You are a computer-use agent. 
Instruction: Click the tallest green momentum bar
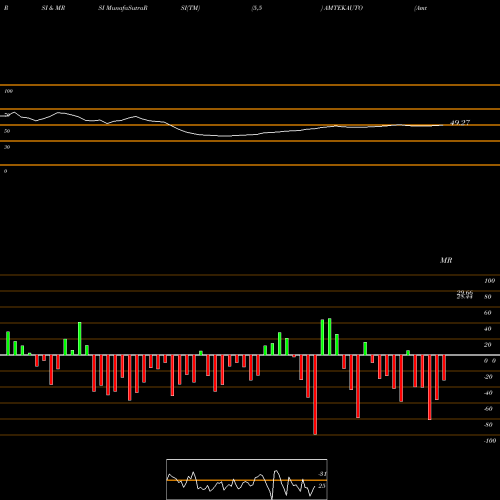330,337
